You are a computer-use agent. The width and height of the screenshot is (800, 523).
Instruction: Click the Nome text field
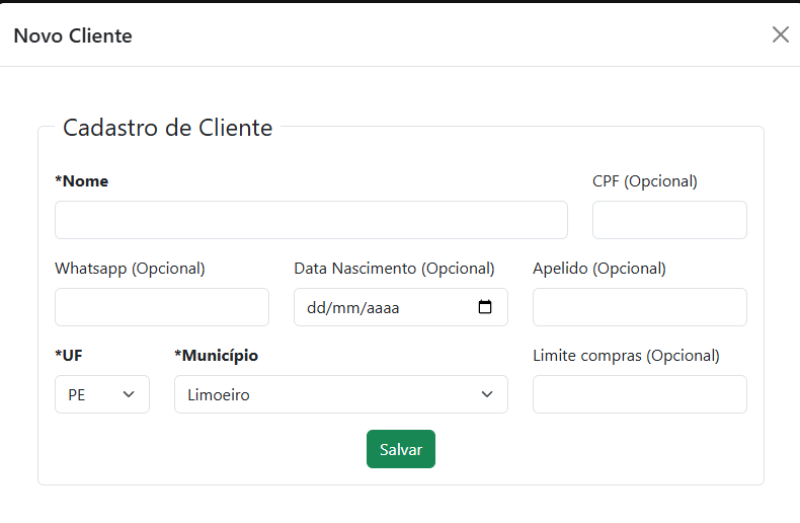coord(311,220)
